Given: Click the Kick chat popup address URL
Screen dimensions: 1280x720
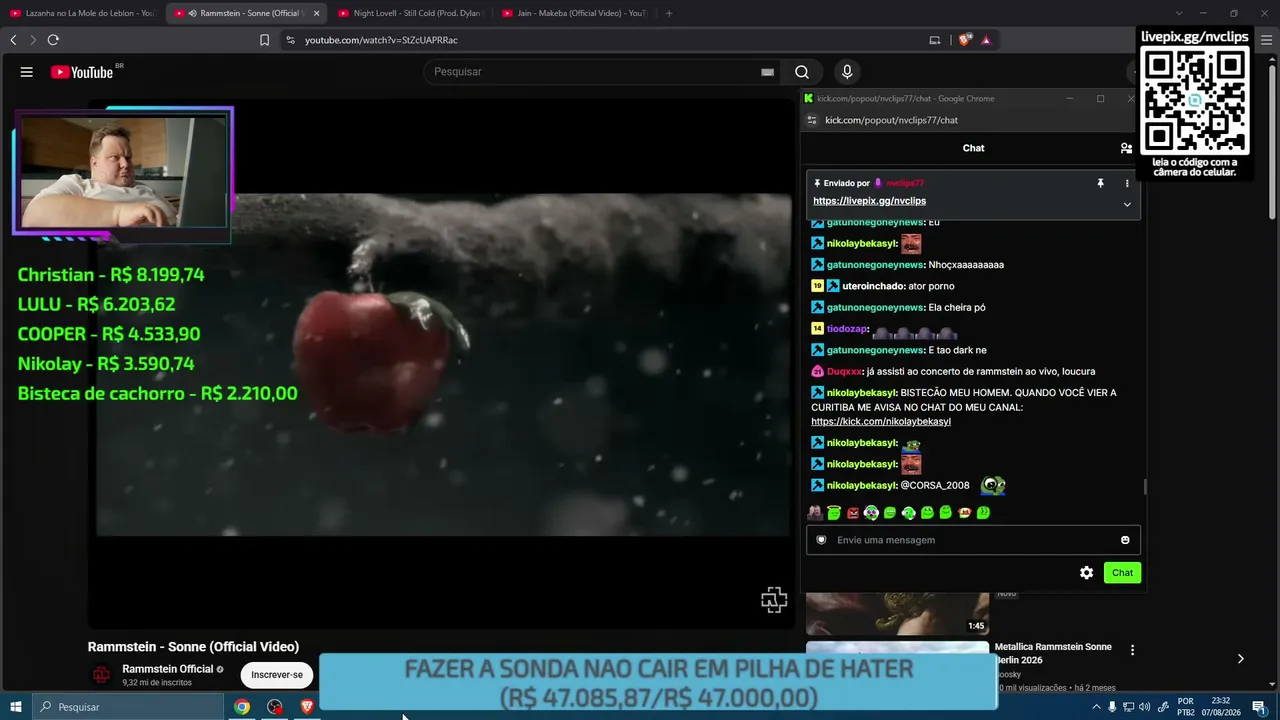Looking at the screenshot, I should [891, 120].
